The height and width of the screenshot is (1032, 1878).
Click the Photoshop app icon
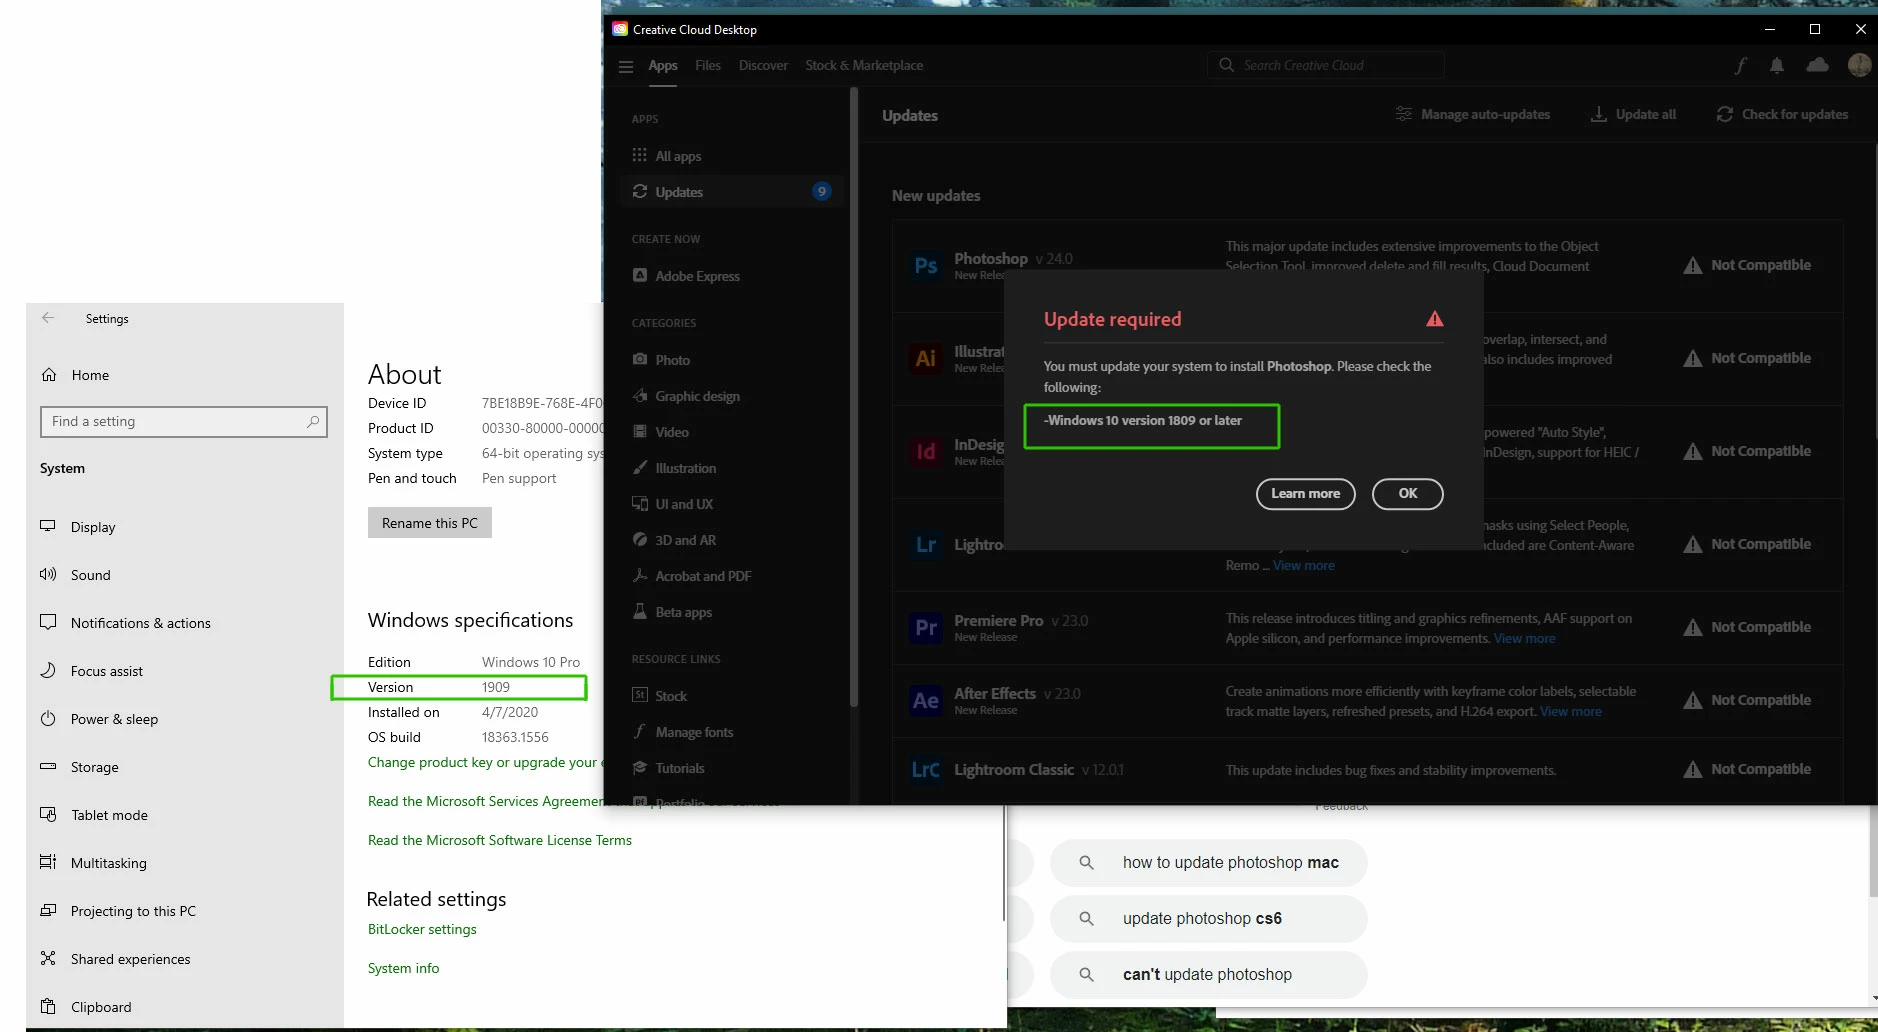pos(926,266)
